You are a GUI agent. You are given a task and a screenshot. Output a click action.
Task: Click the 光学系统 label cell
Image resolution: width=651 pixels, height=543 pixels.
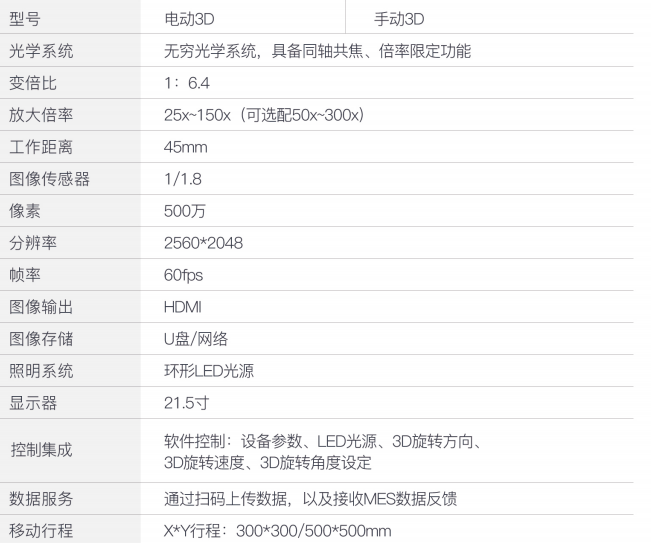point(41,51)
